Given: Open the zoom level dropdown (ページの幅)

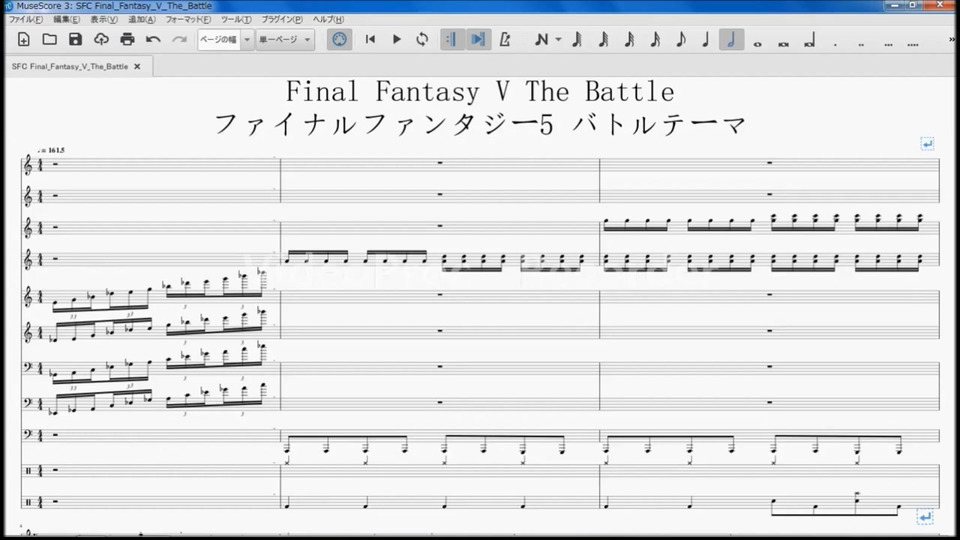Looking at the screenshot, I should 226,40.
